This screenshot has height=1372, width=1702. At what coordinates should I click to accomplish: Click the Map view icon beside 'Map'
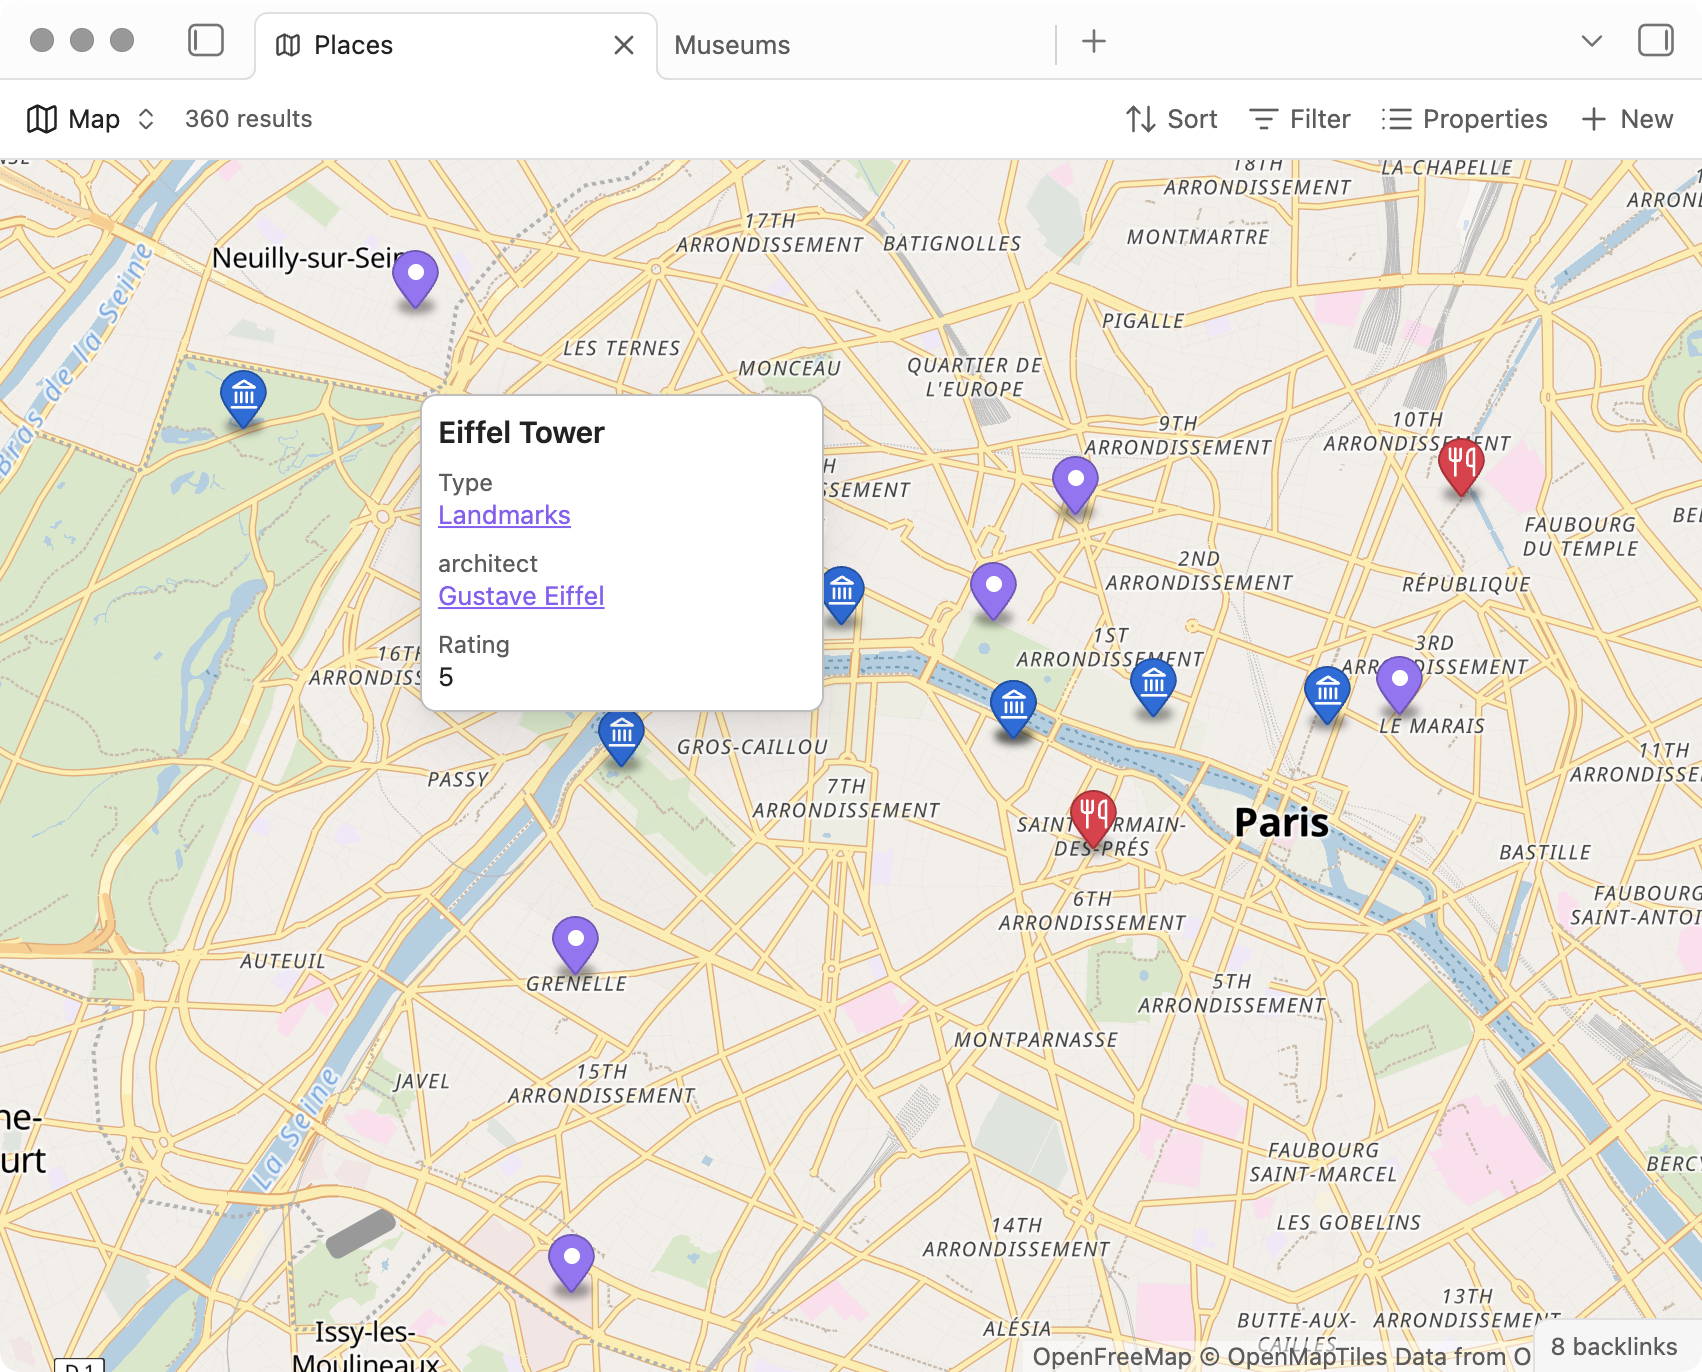coord(42,118)
